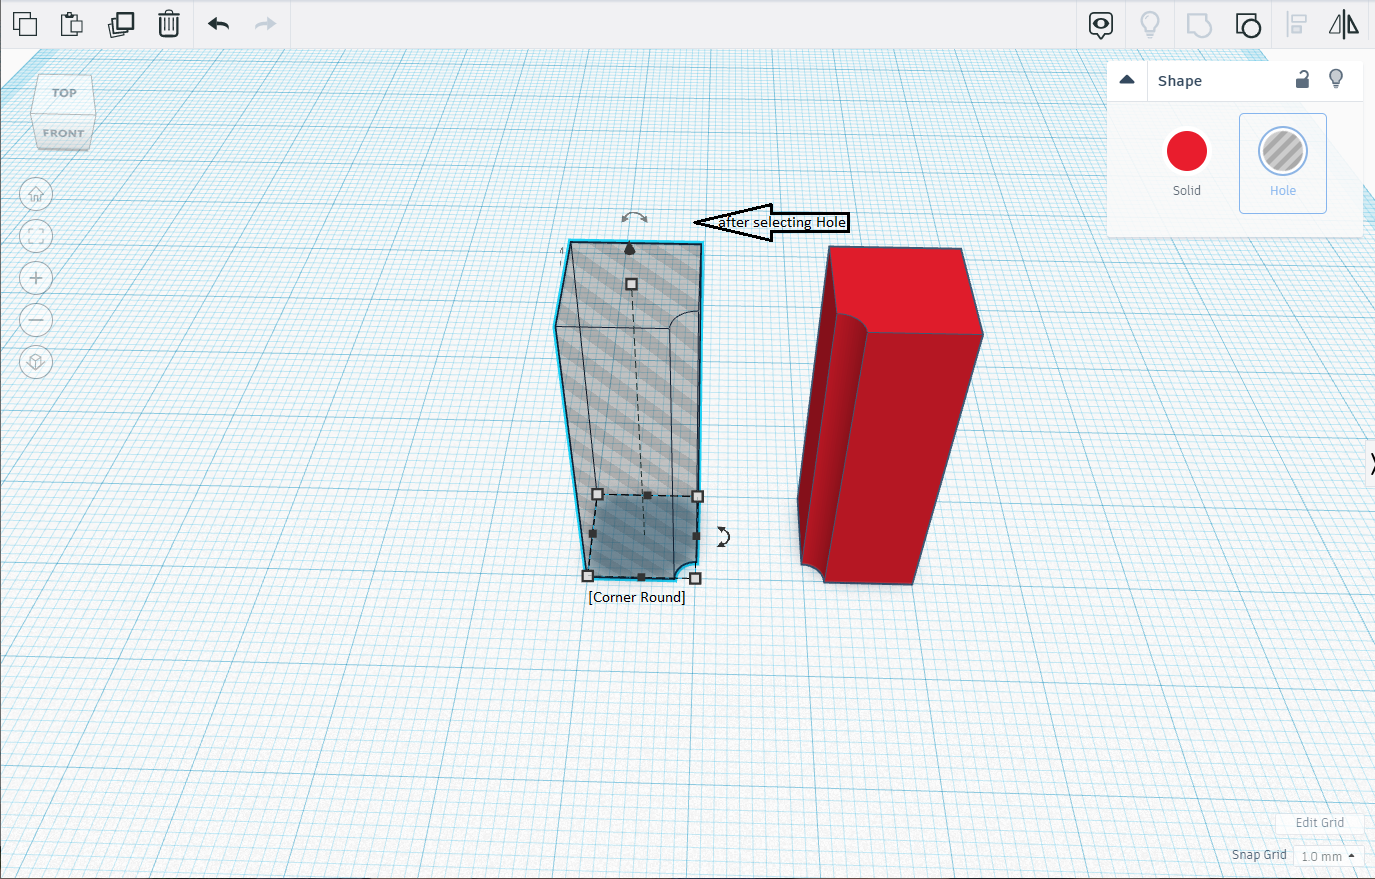The image size is (1375, 879).
Task: Fit all shapes in view
Action: (x=36, y=236)
